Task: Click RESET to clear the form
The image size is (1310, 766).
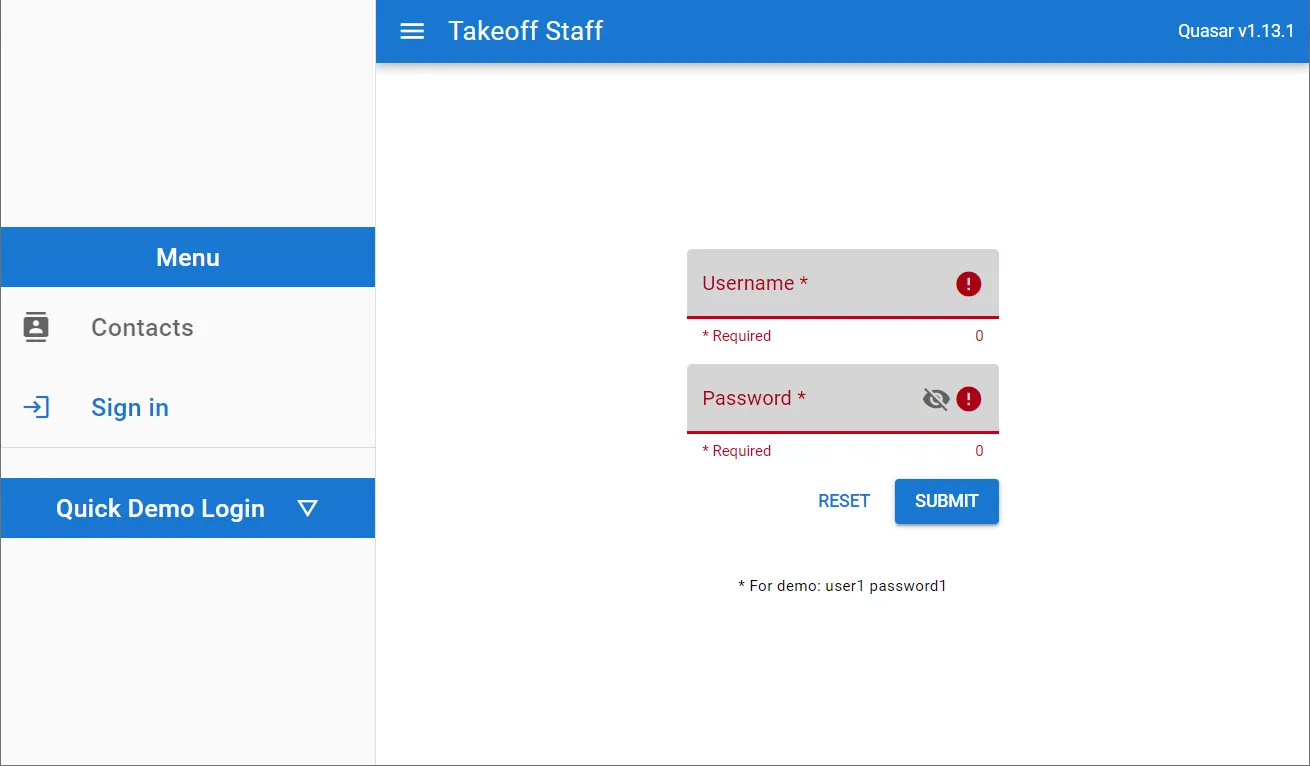Action: click(x=843, y=501)
